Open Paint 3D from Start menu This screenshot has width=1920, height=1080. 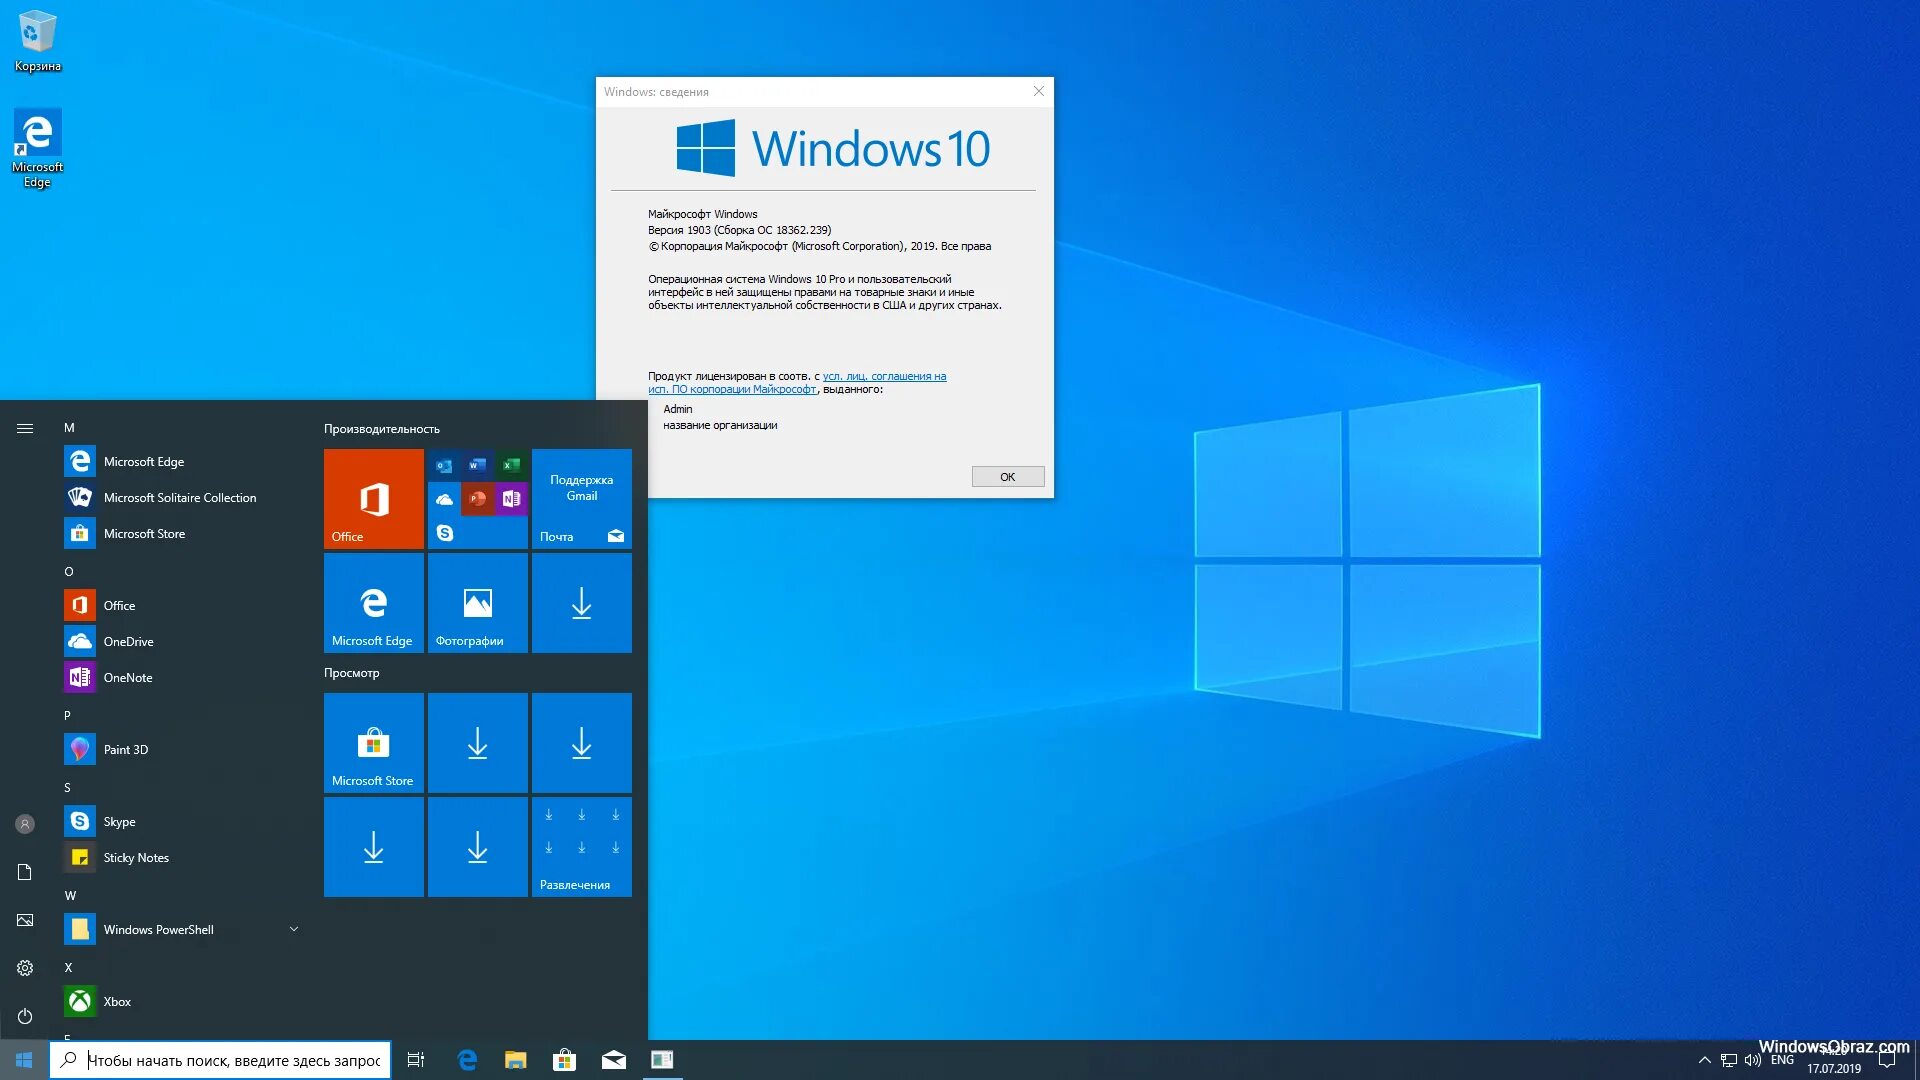[x=125, y=749]
